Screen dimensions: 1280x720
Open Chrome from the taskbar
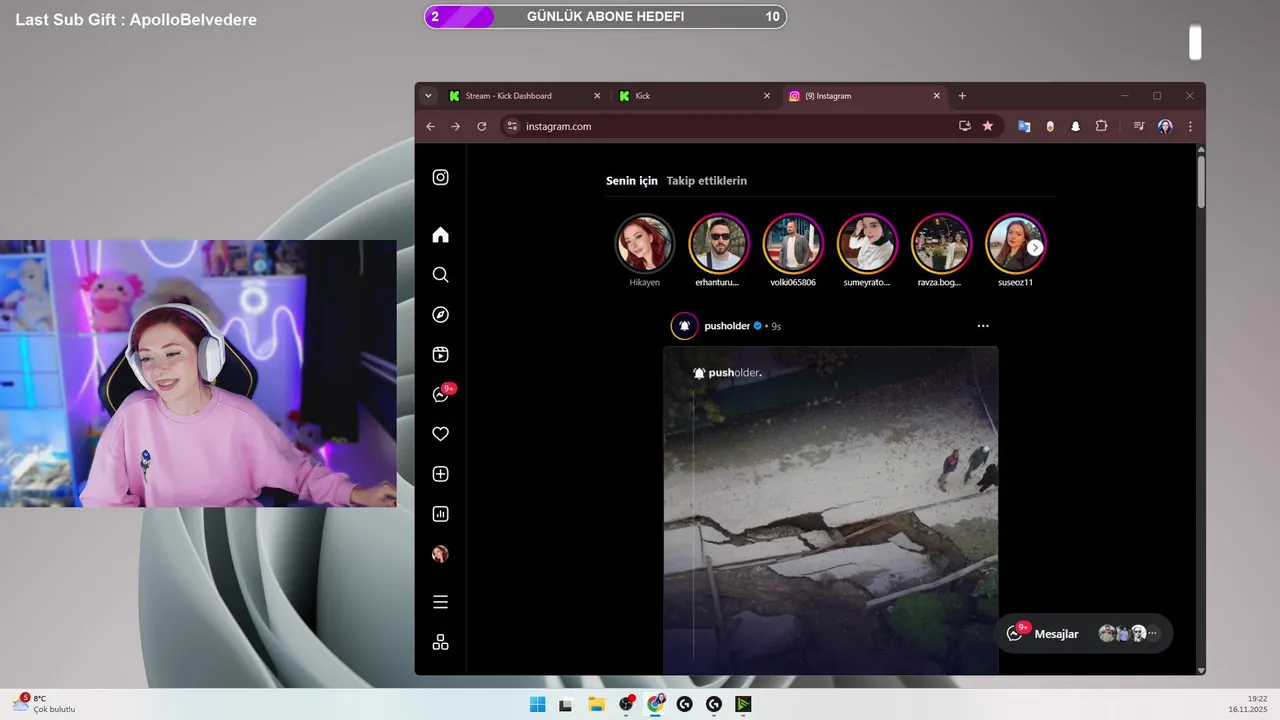[655, 704]
